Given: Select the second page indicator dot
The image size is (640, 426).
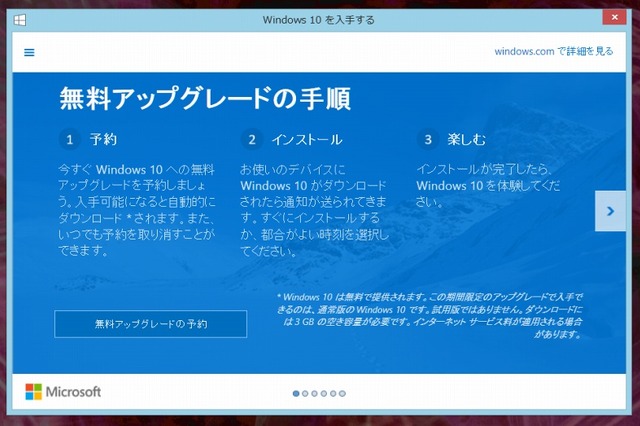Looking at the screenshot, I should tap(305, 393).
